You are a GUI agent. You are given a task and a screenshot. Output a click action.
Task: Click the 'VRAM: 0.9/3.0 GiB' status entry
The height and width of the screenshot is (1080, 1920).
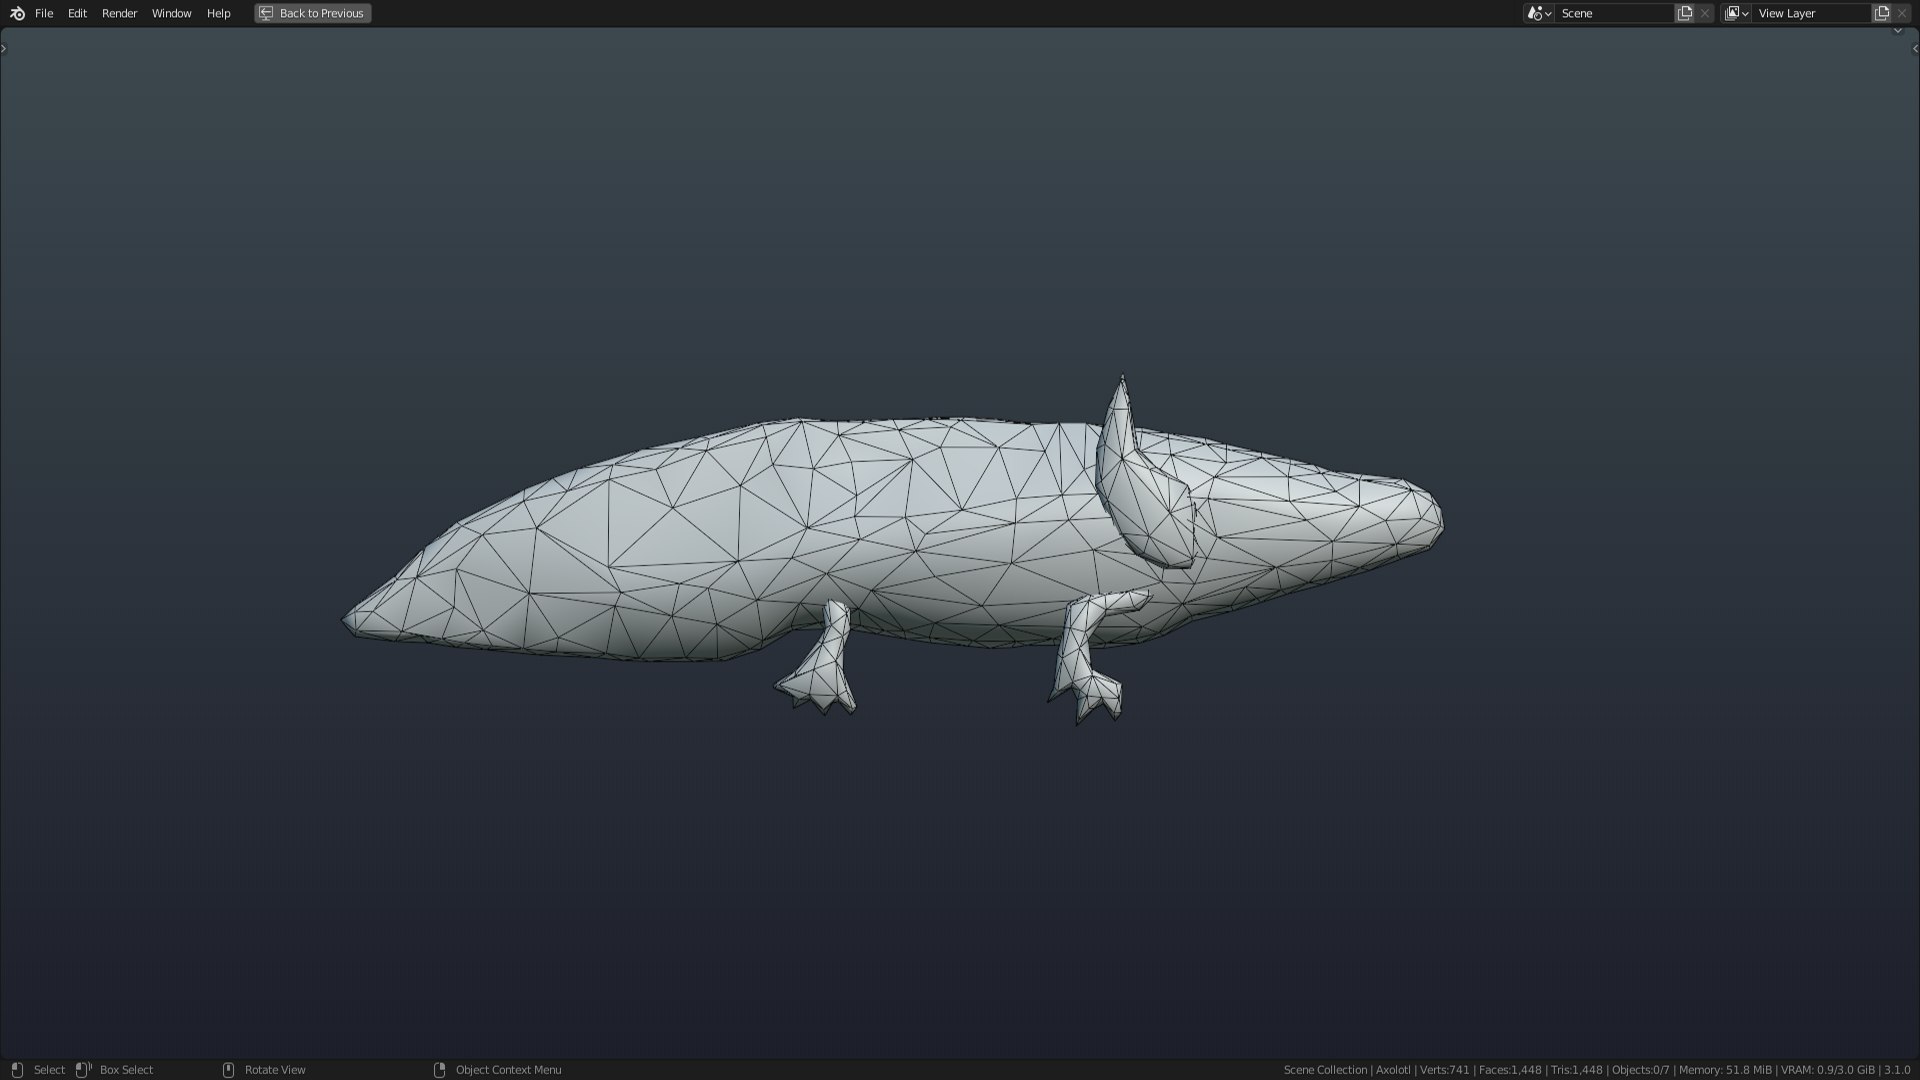pos(1828,1070)
